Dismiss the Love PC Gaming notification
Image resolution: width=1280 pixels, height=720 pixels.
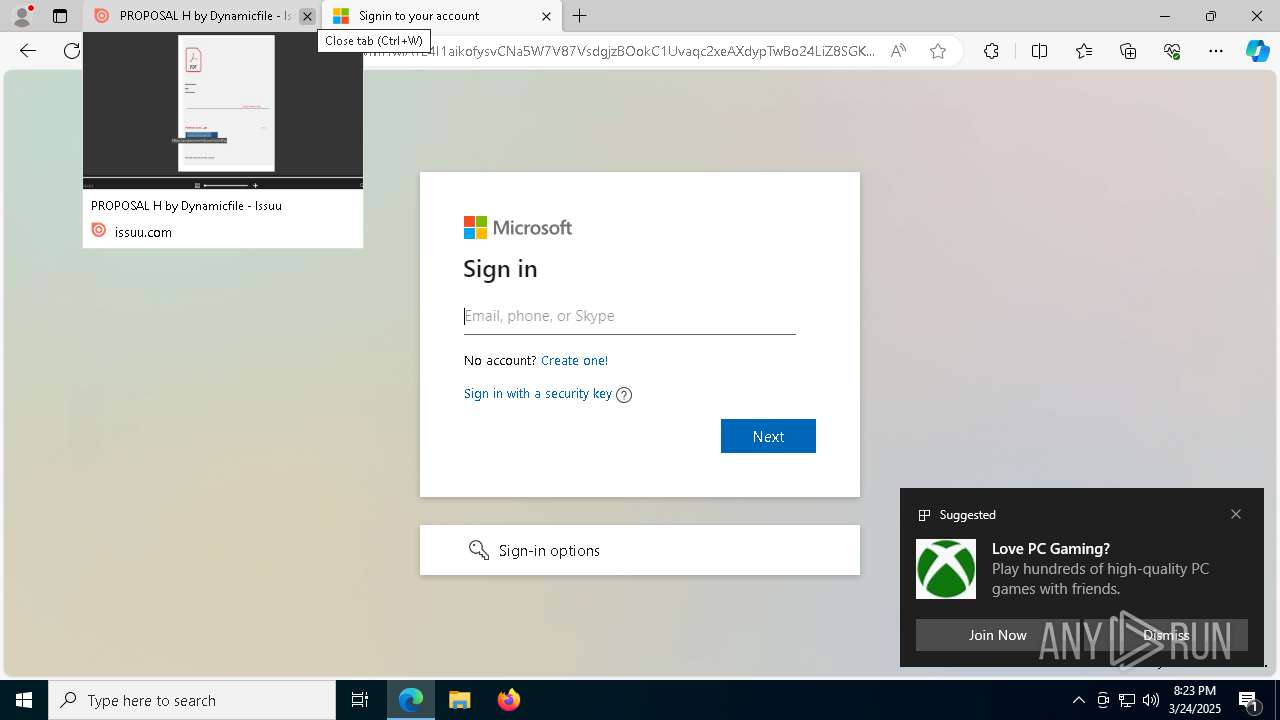tap(1166, 635)
